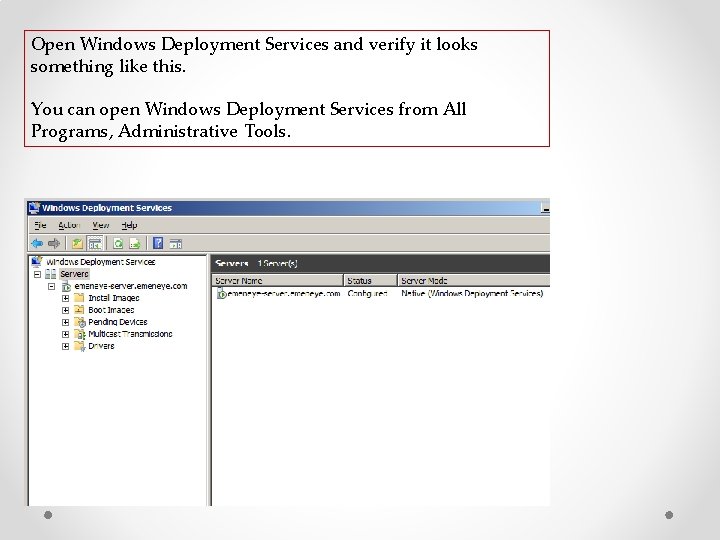Click the Export List toolbar icon

[x=135, y=243]
